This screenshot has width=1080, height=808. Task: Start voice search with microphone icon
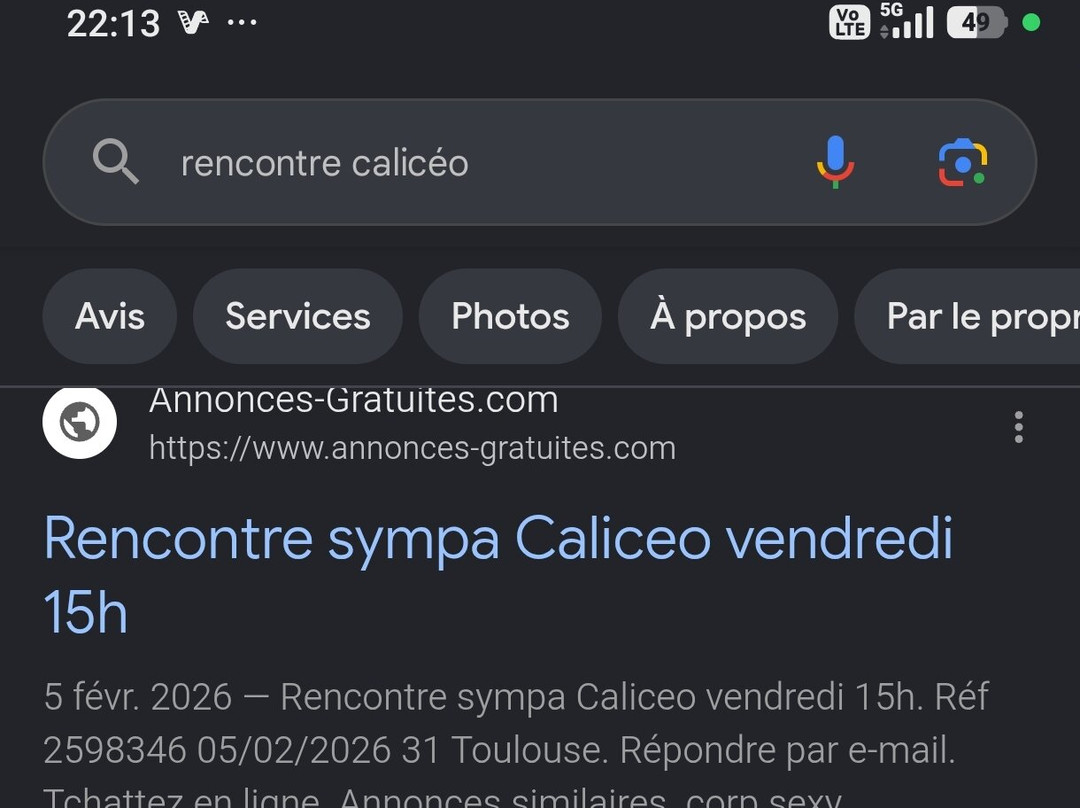(835, 162)
